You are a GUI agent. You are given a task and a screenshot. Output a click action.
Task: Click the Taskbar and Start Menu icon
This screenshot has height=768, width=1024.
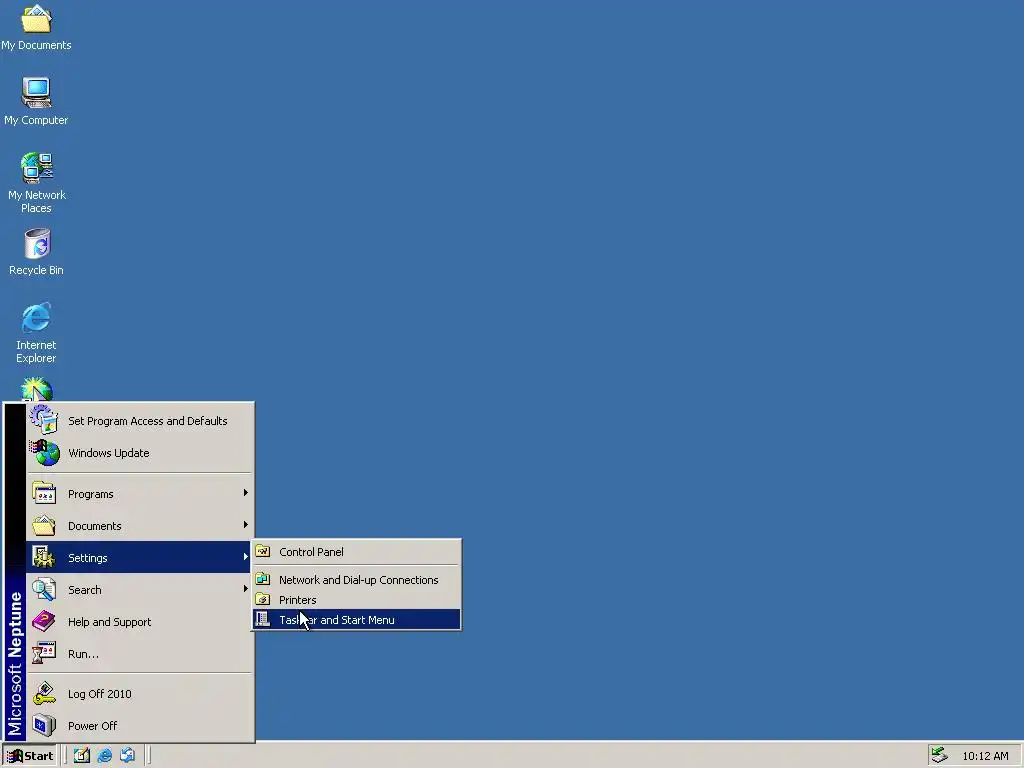click(x=263, y=619)
